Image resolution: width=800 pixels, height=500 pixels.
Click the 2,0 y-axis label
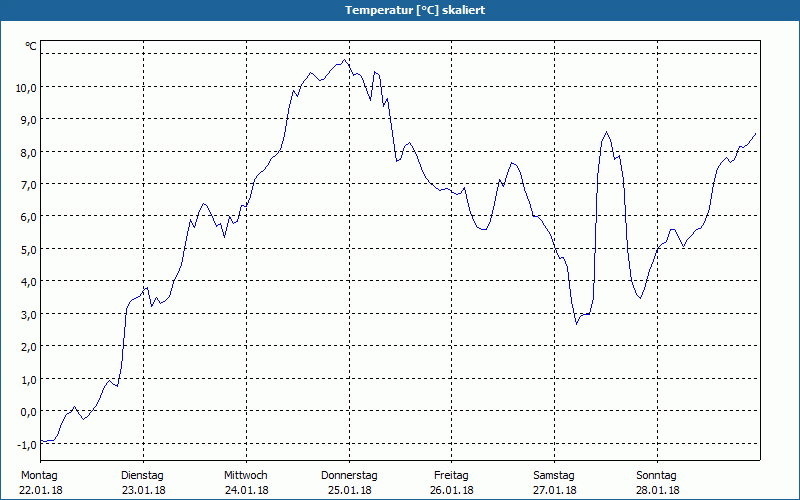pyautogui.click(x=29, y=347)
